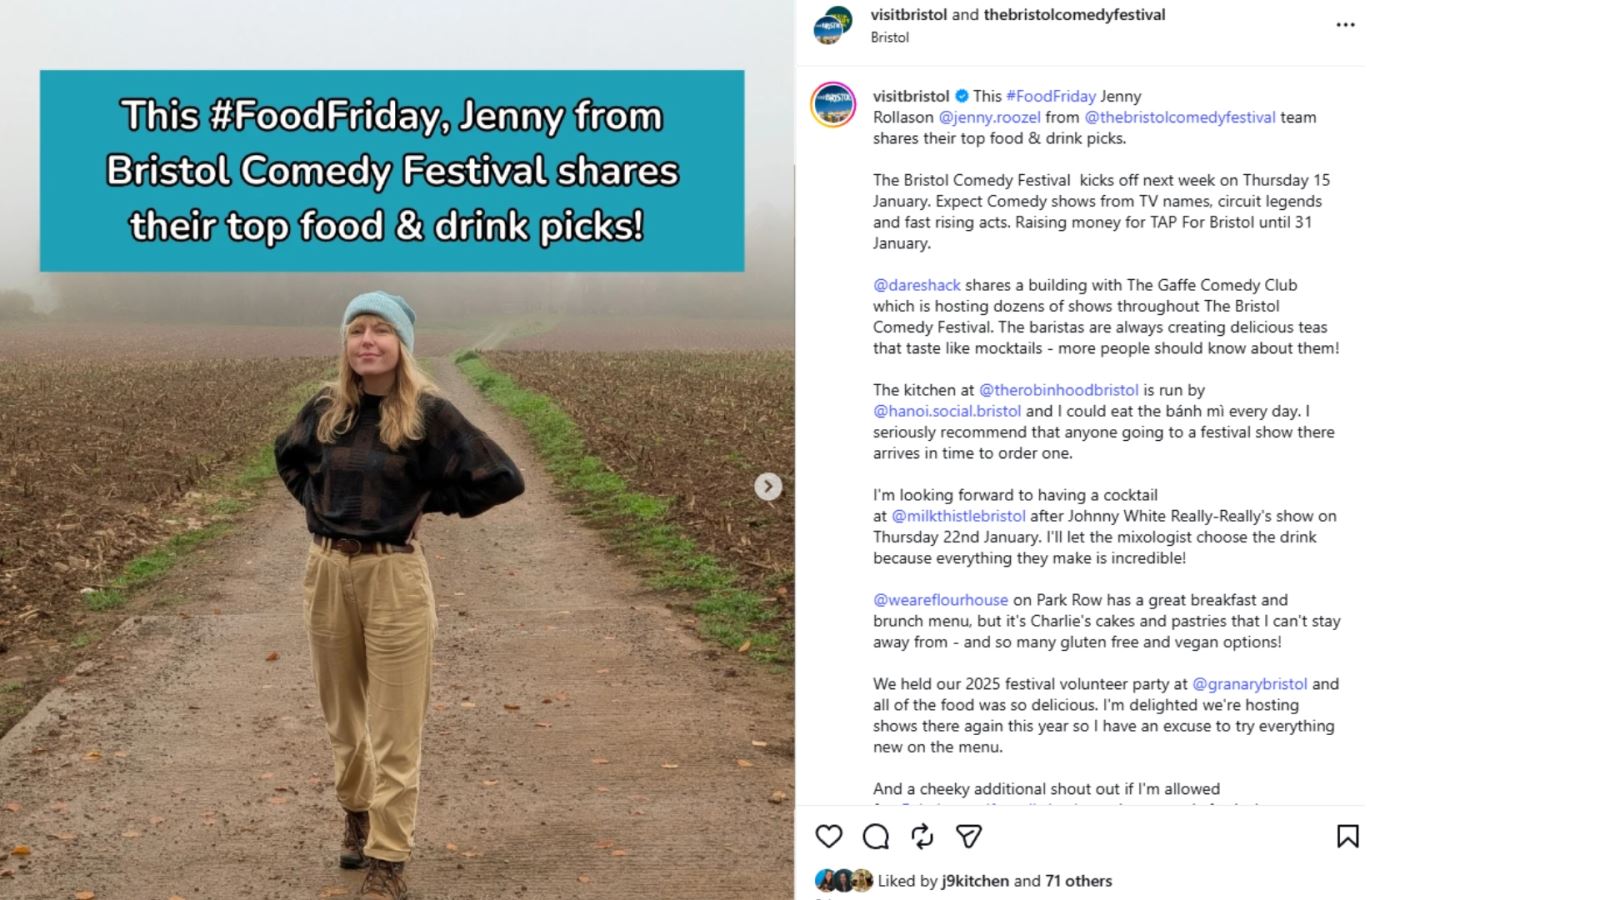Go to next carousel image arrow
The height and width of the screenshot is (900, 1600).
[x=768, y=487]
